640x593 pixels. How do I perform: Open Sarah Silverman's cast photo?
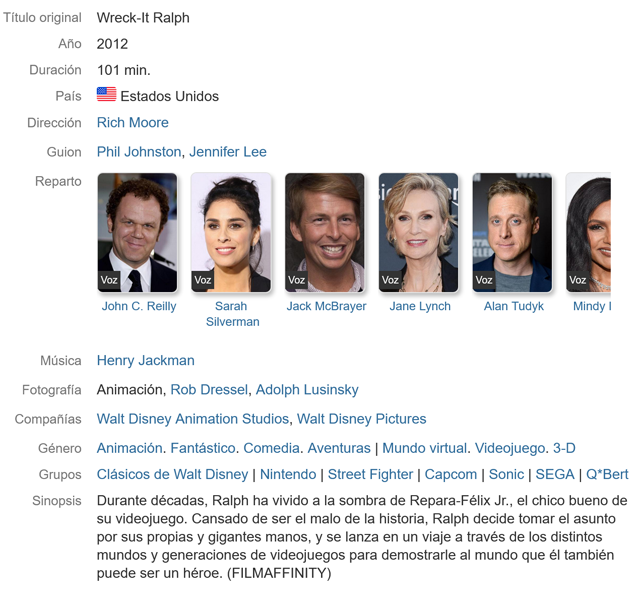(231, 233)
